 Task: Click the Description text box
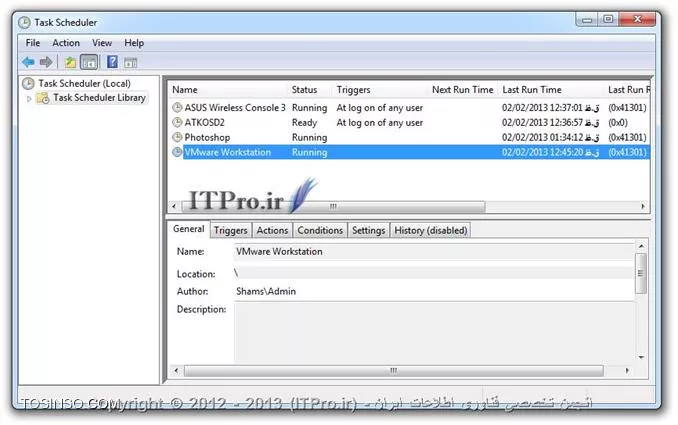(434, 332)
